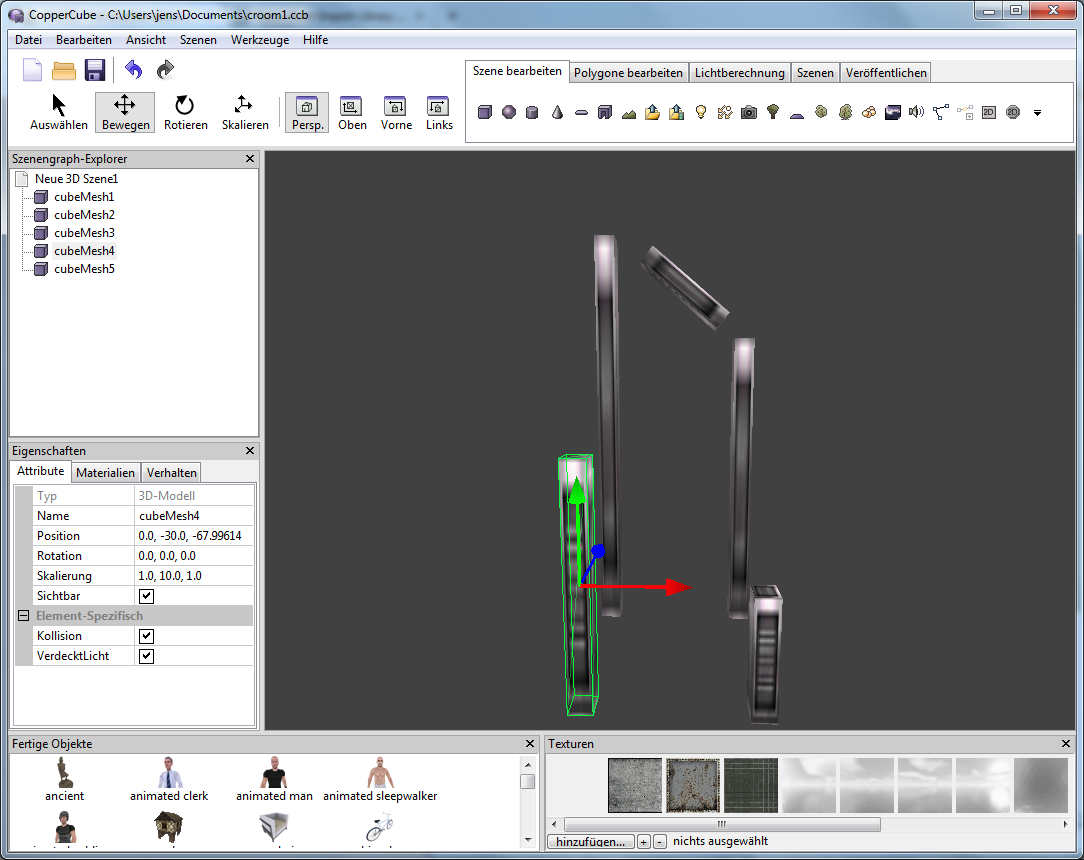Disable the VerdecktLicht checkbox
Image resolution: width=1084 pixels, height=860 pixels.
coord(147,656)
